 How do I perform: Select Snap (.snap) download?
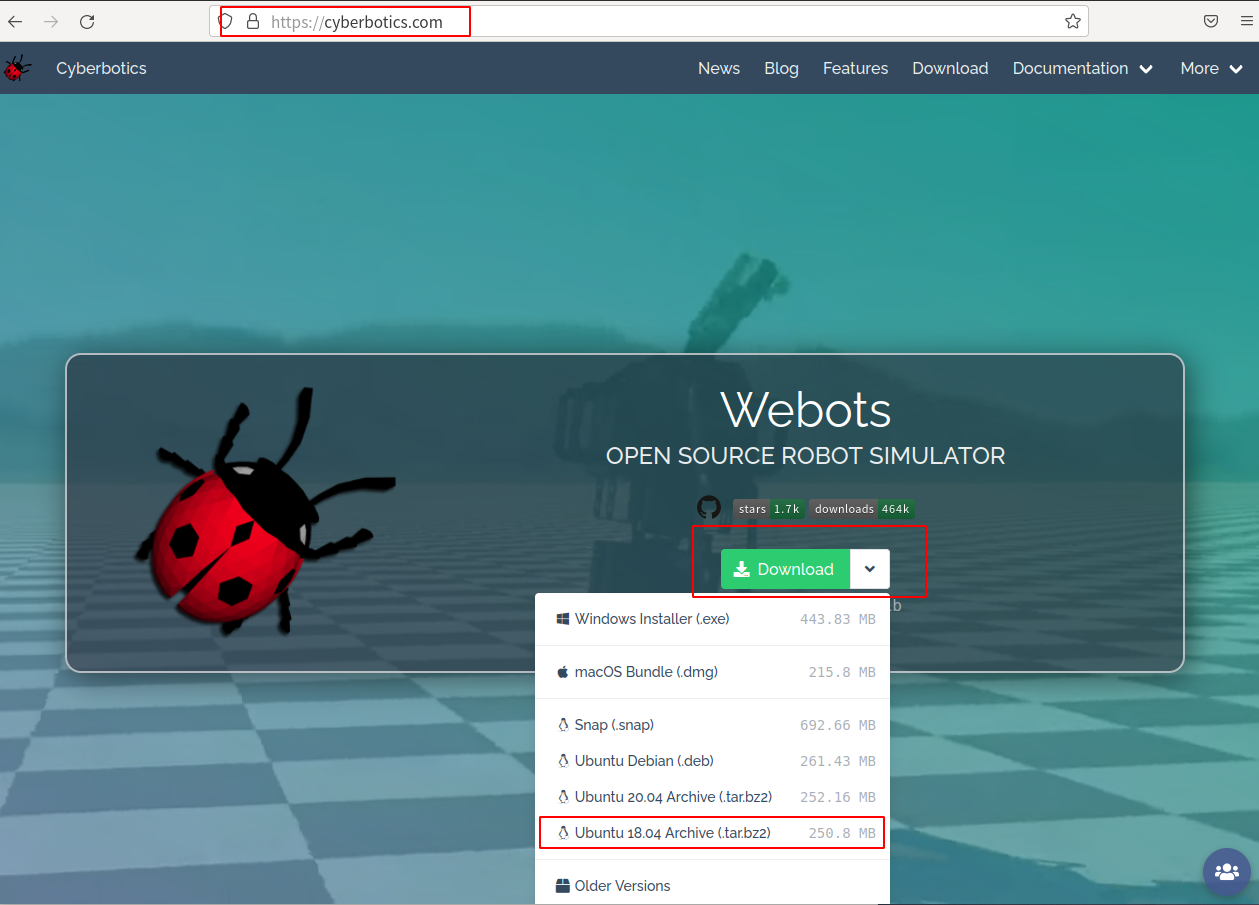712,725
